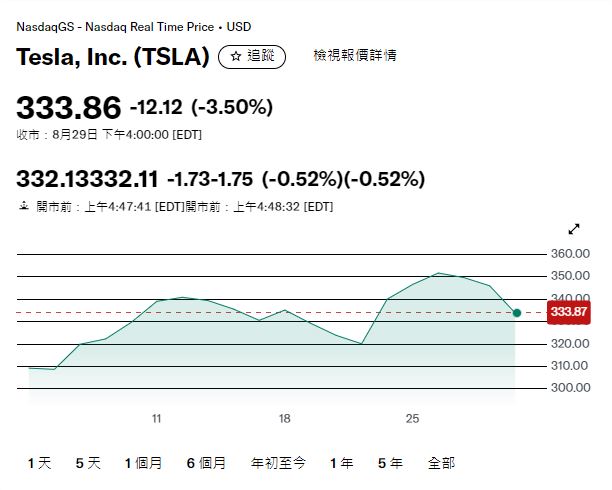Click the pre-market sunrise icon
Viewport: 612px width, 490px height.
pos(24,206)
